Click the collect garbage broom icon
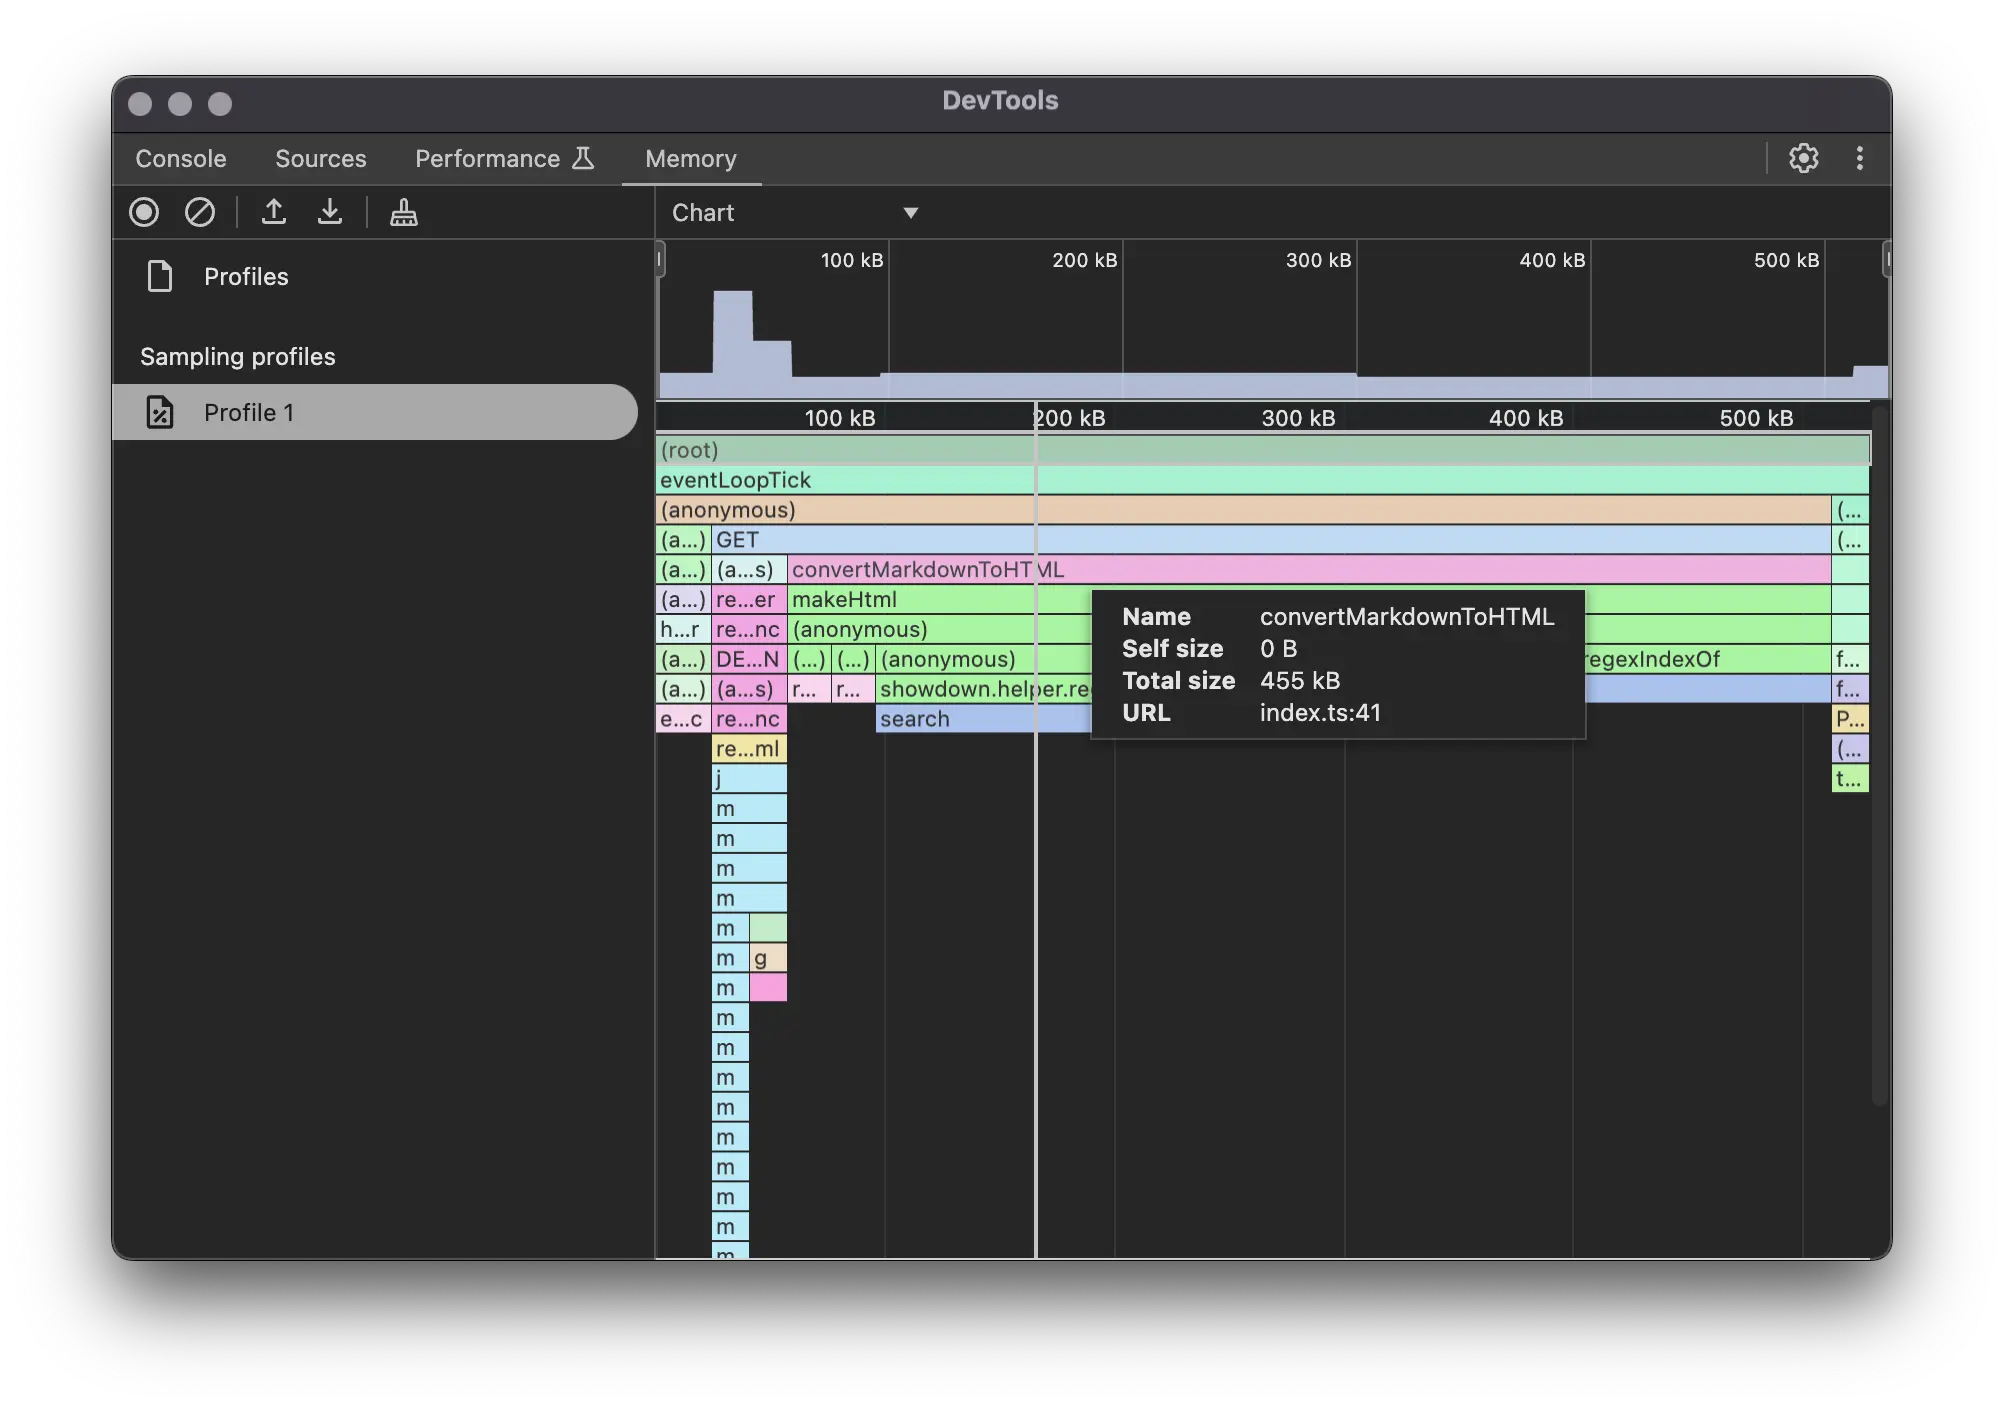 [404, 212]
